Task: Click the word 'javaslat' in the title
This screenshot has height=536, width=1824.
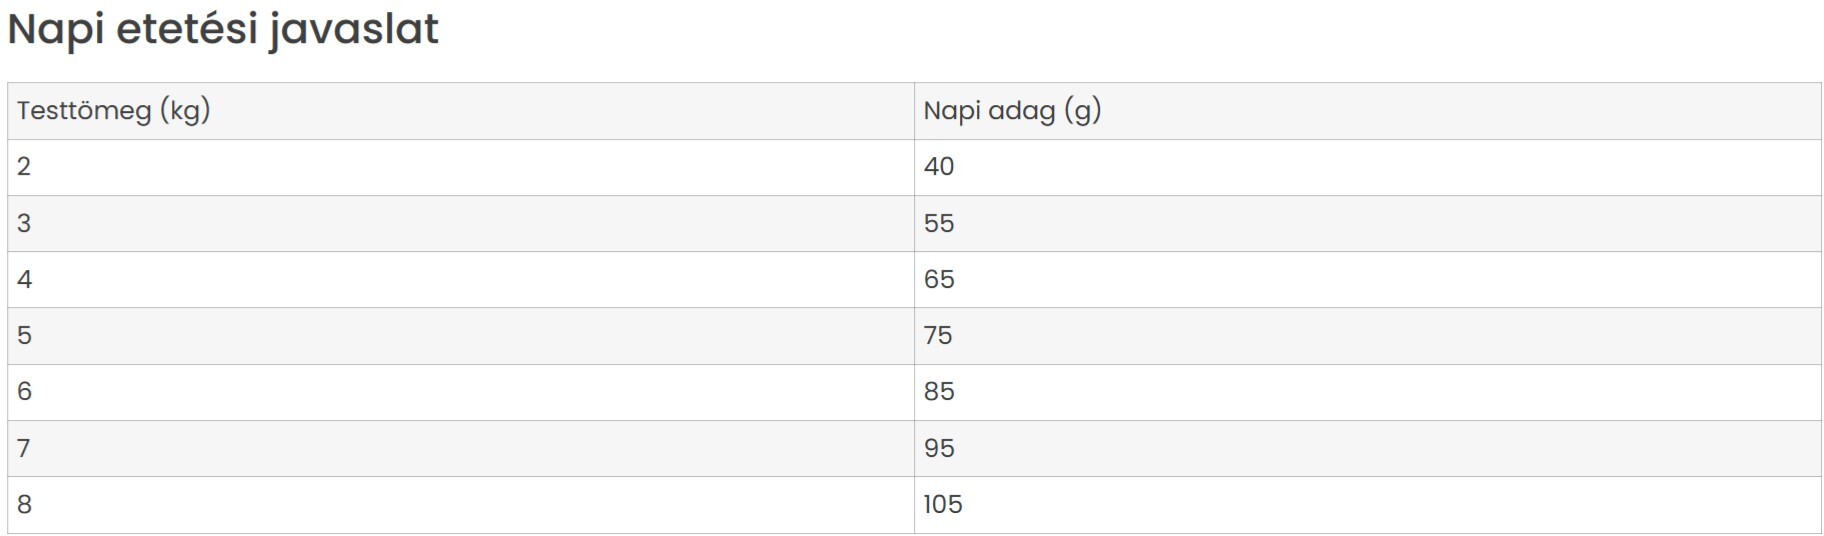Action: pyautogui.click(x=354, y=30)
